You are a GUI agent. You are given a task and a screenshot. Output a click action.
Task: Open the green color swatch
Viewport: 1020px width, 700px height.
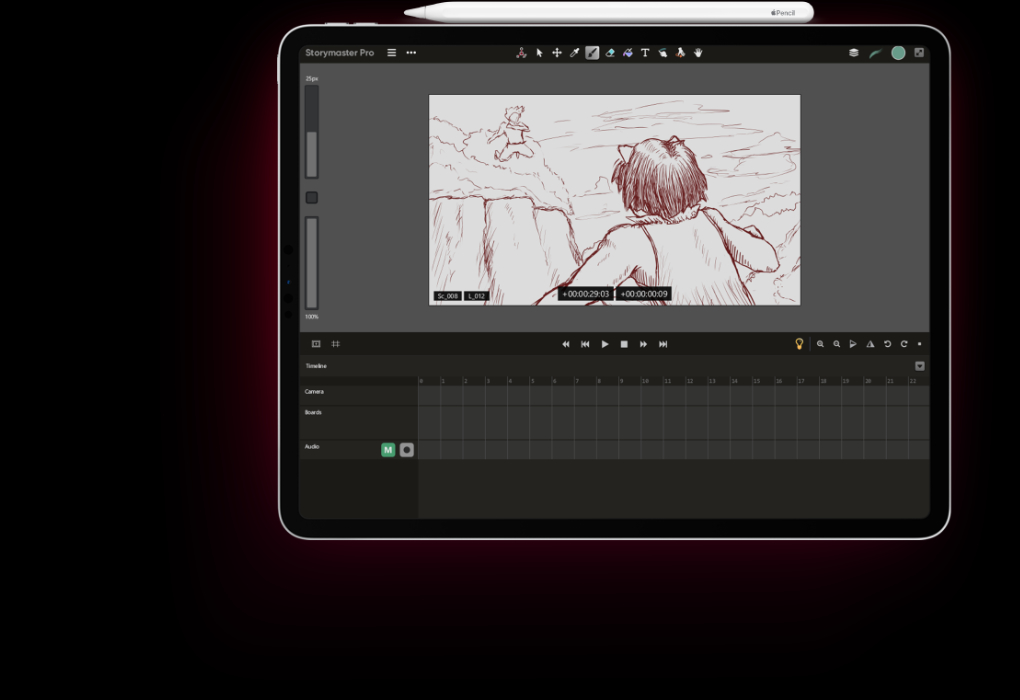(898, 53)
